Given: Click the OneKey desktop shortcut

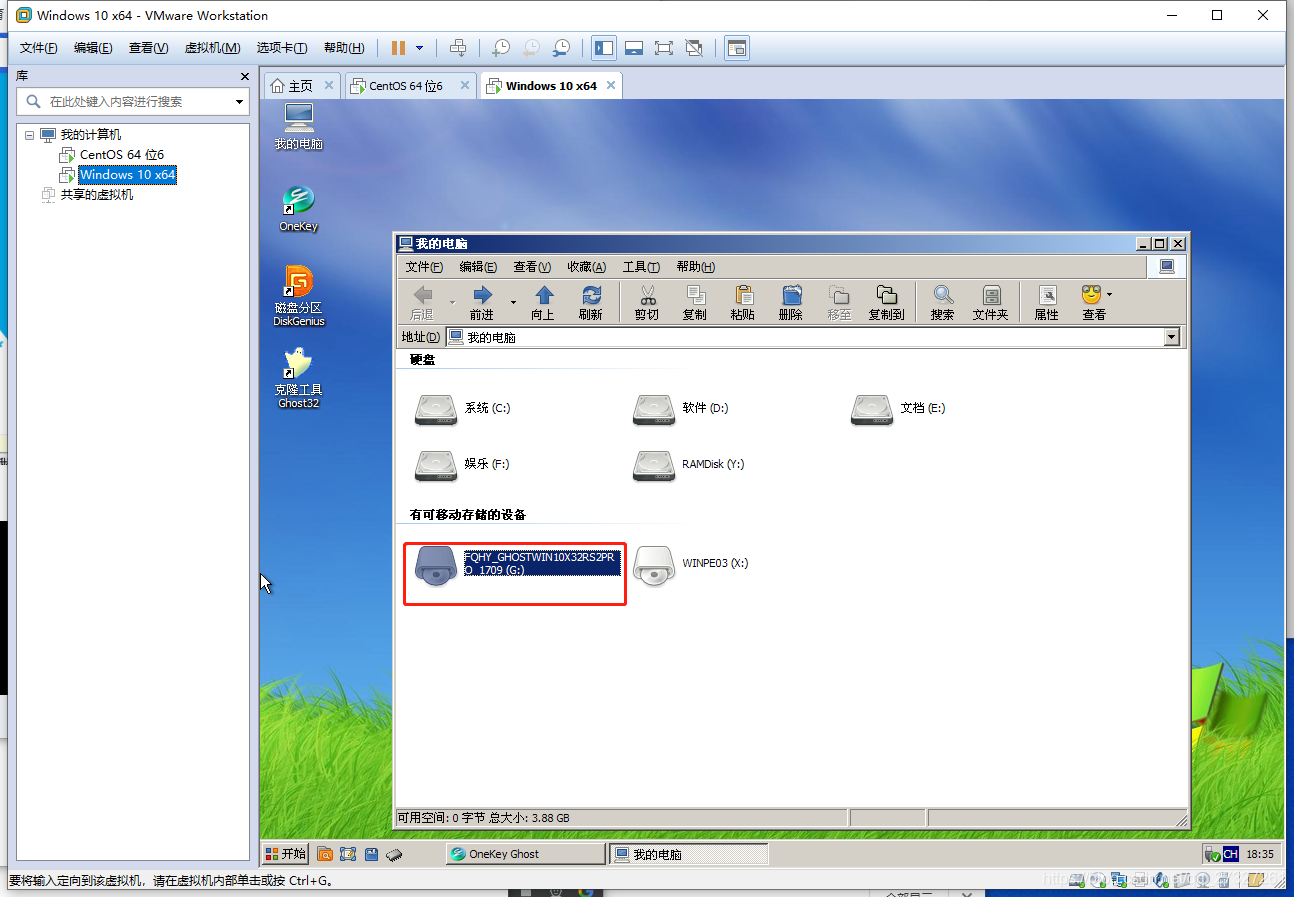Looking at the screenshot, I should click(299, 208).
